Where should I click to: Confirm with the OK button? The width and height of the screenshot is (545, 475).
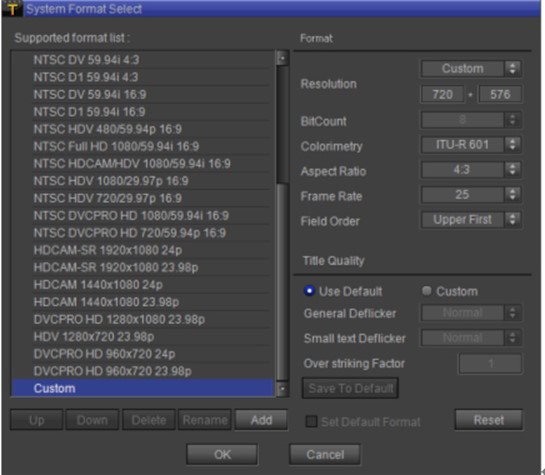click(222, 454)
